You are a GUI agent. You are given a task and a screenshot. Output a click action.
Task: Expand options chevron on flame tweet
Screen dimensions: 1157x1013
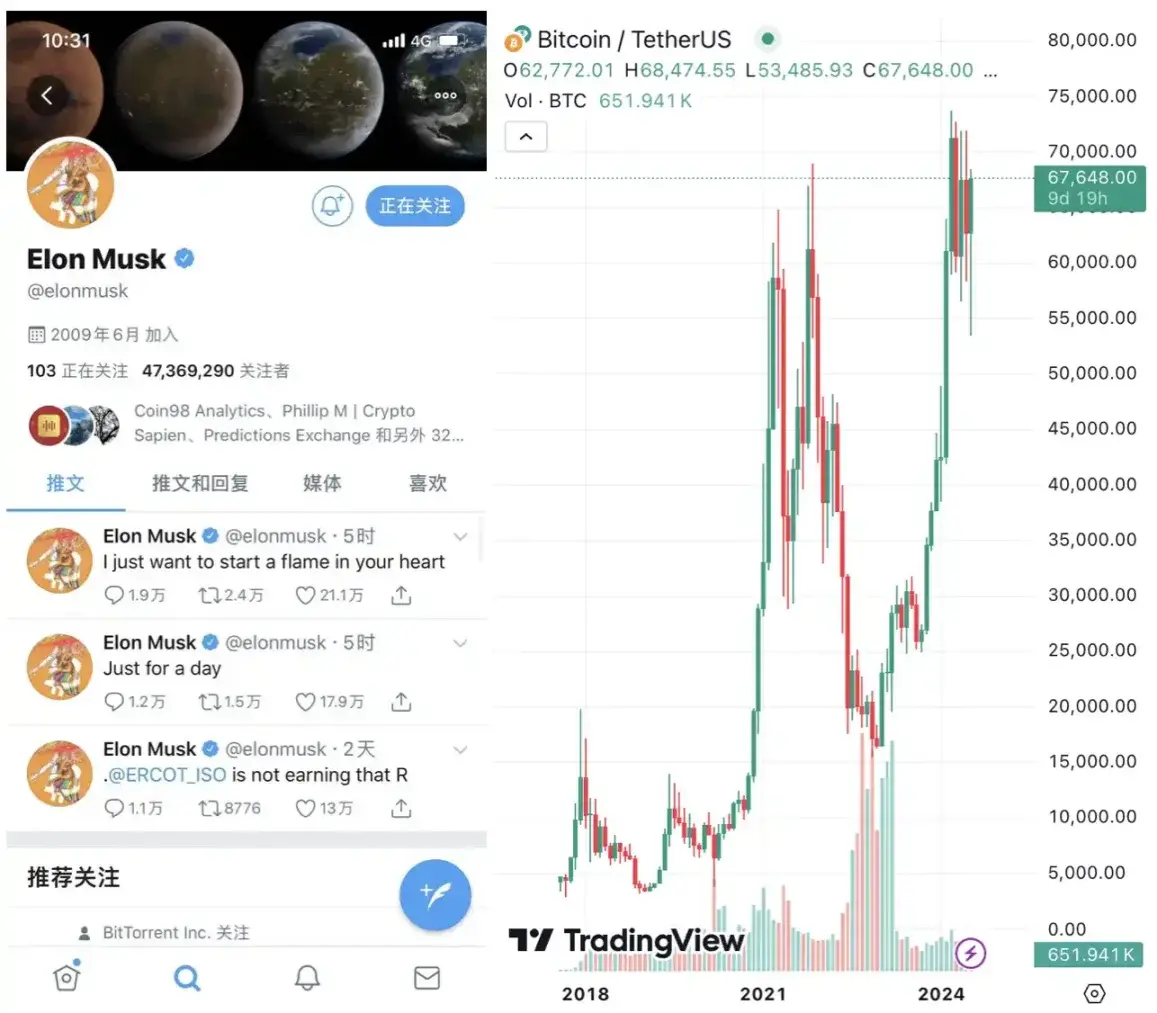(460, 537)
